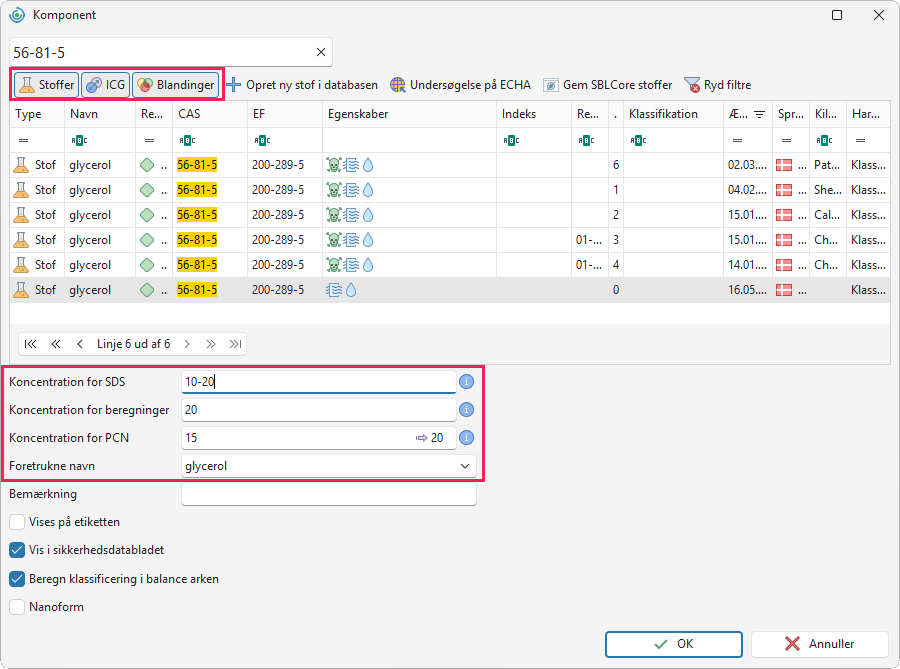Go to first page of results
The image size is (900, 669).
pos(30,344)
